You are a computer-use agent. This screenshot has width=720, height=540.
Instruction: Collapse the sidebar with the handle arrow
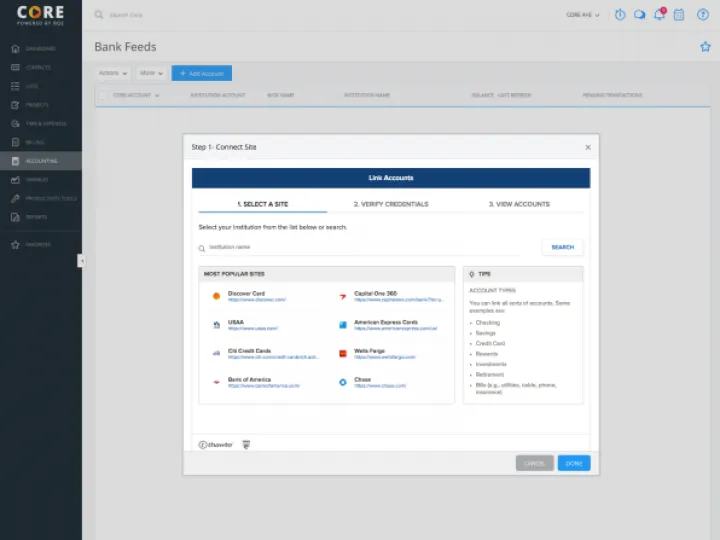tap(81, 261)
